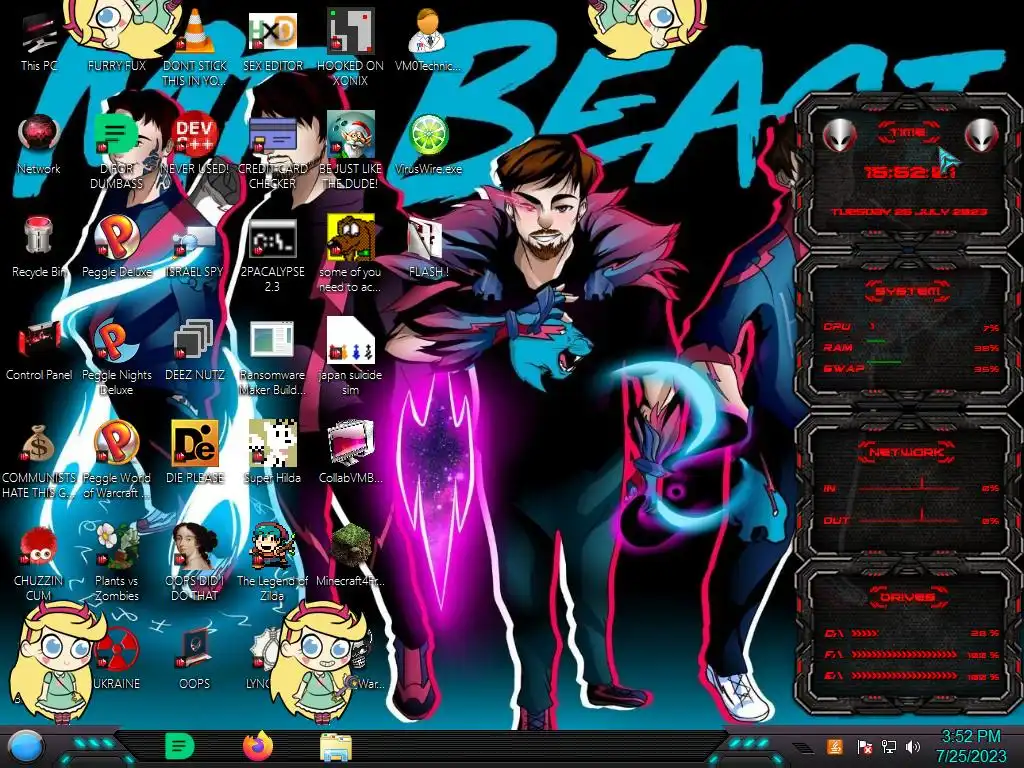Open the FLASH ! shortcut
This screenshot has width=1024, height=768.
[428, 248]
